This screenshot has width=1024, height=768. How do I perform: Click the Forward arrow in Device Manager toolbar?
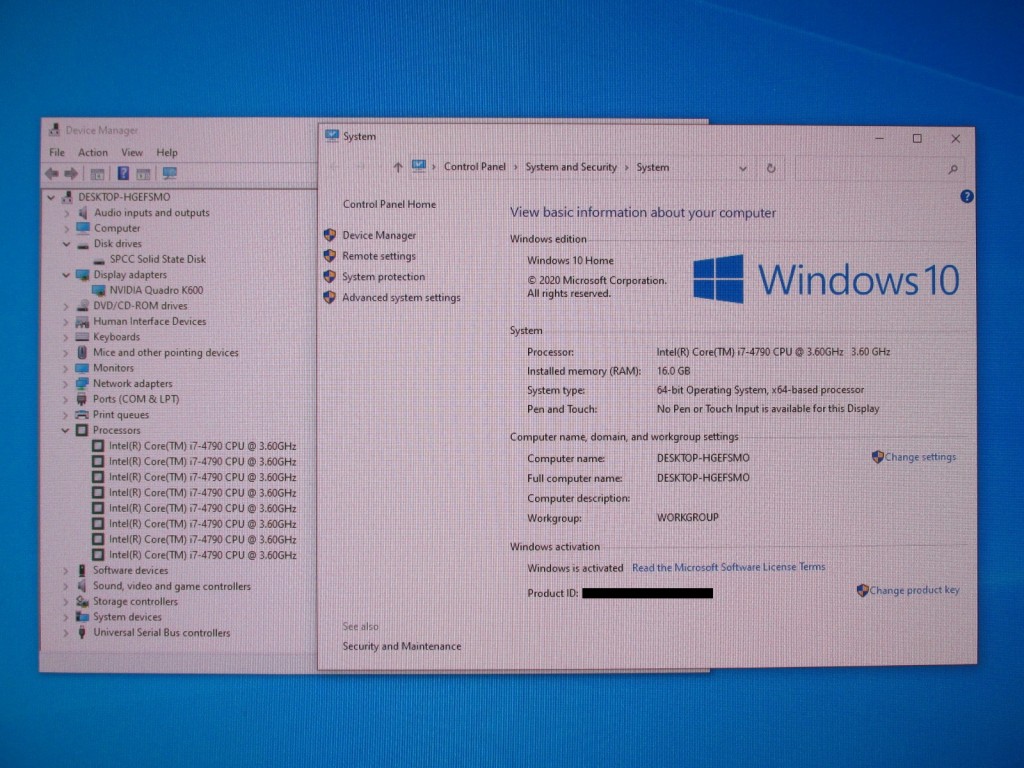click(71, 173)
